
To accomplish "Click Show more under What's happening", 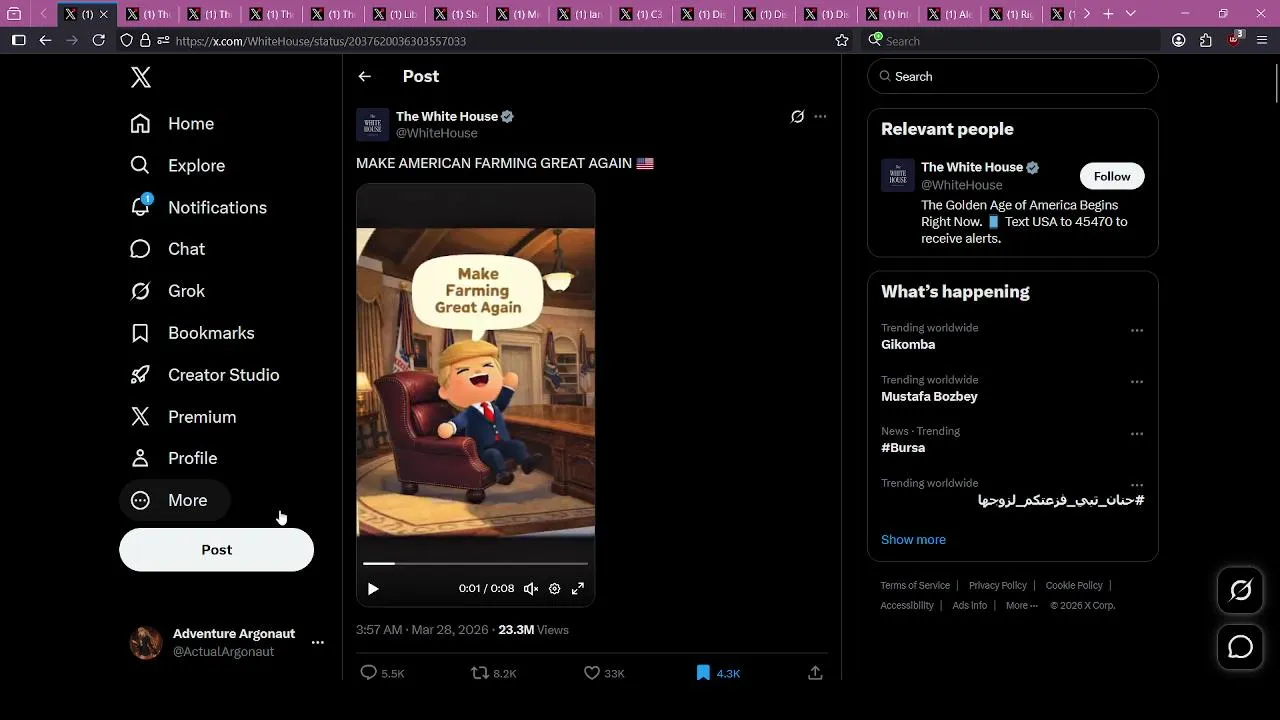I will click(x=913, y=540).
